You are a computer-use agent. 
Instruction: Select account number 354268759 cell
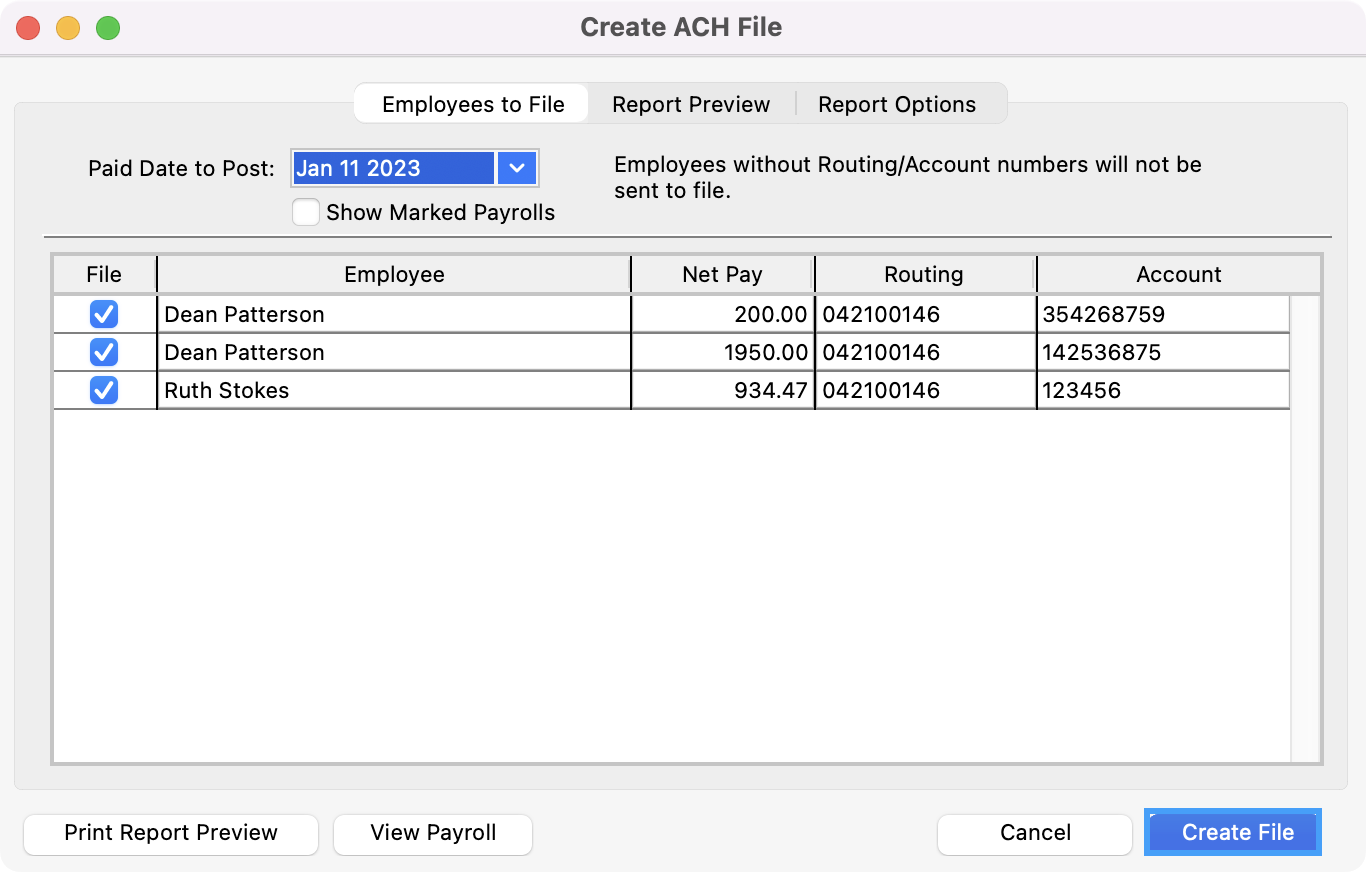tap(1162, 314)
